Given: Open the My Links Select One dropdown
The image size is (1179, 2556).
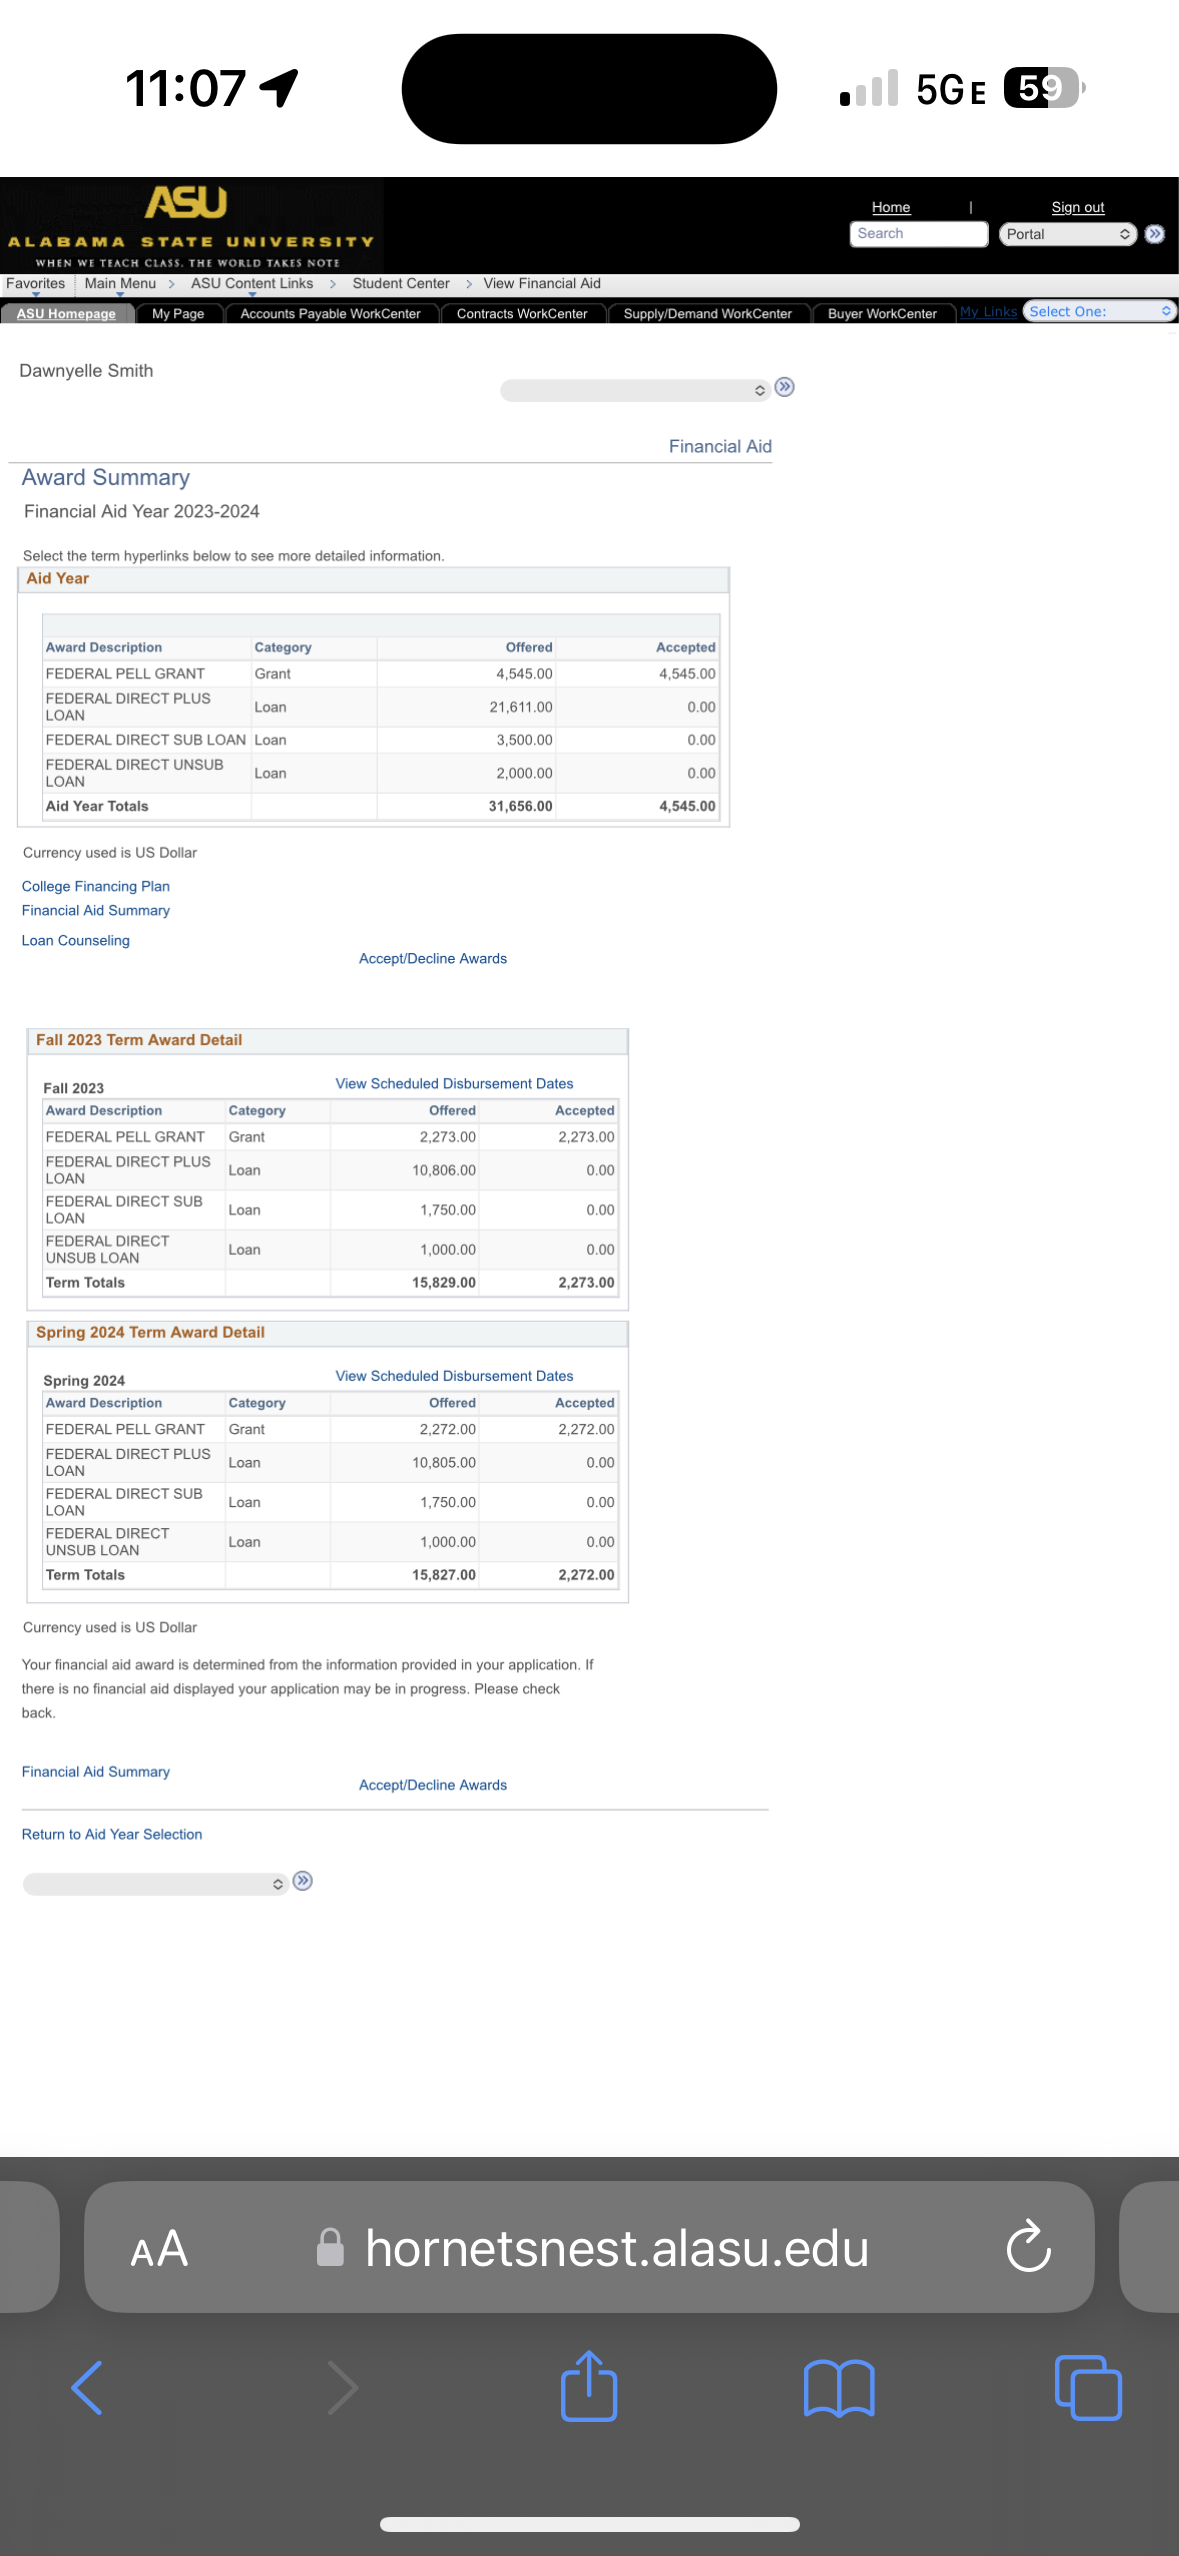Looking at the screenshot, I should tap(1099, 312).
